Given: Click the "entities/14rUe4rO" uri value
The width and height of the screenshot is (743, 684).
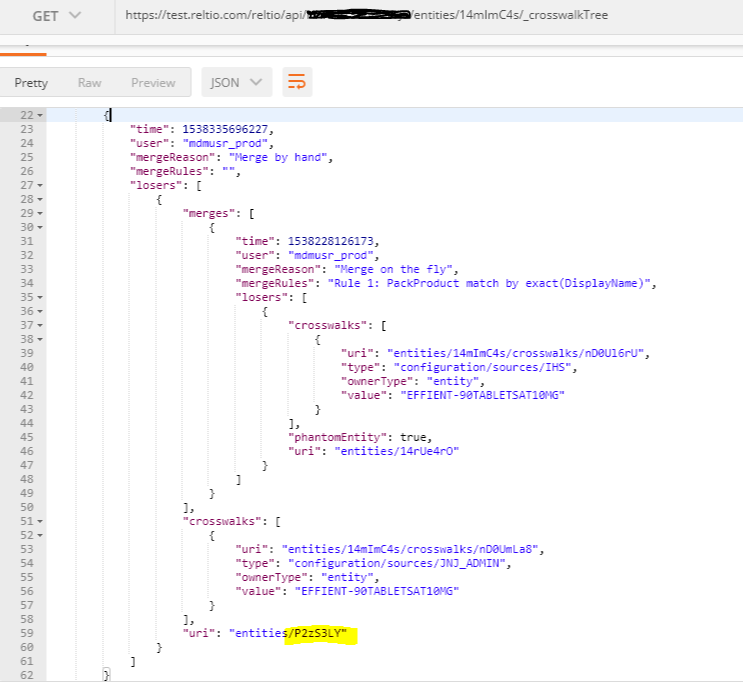Looking at the screenshot, I should (x=397, y=451).
